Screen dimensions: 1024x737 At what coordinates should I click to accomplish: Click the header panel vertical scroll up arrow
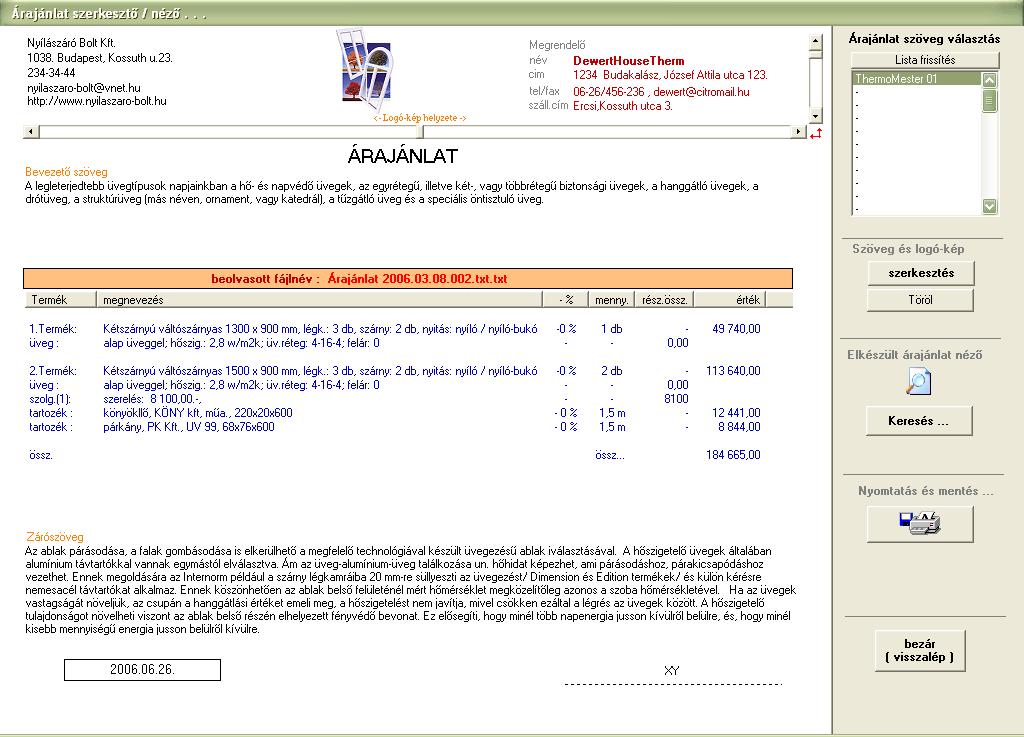815,41
